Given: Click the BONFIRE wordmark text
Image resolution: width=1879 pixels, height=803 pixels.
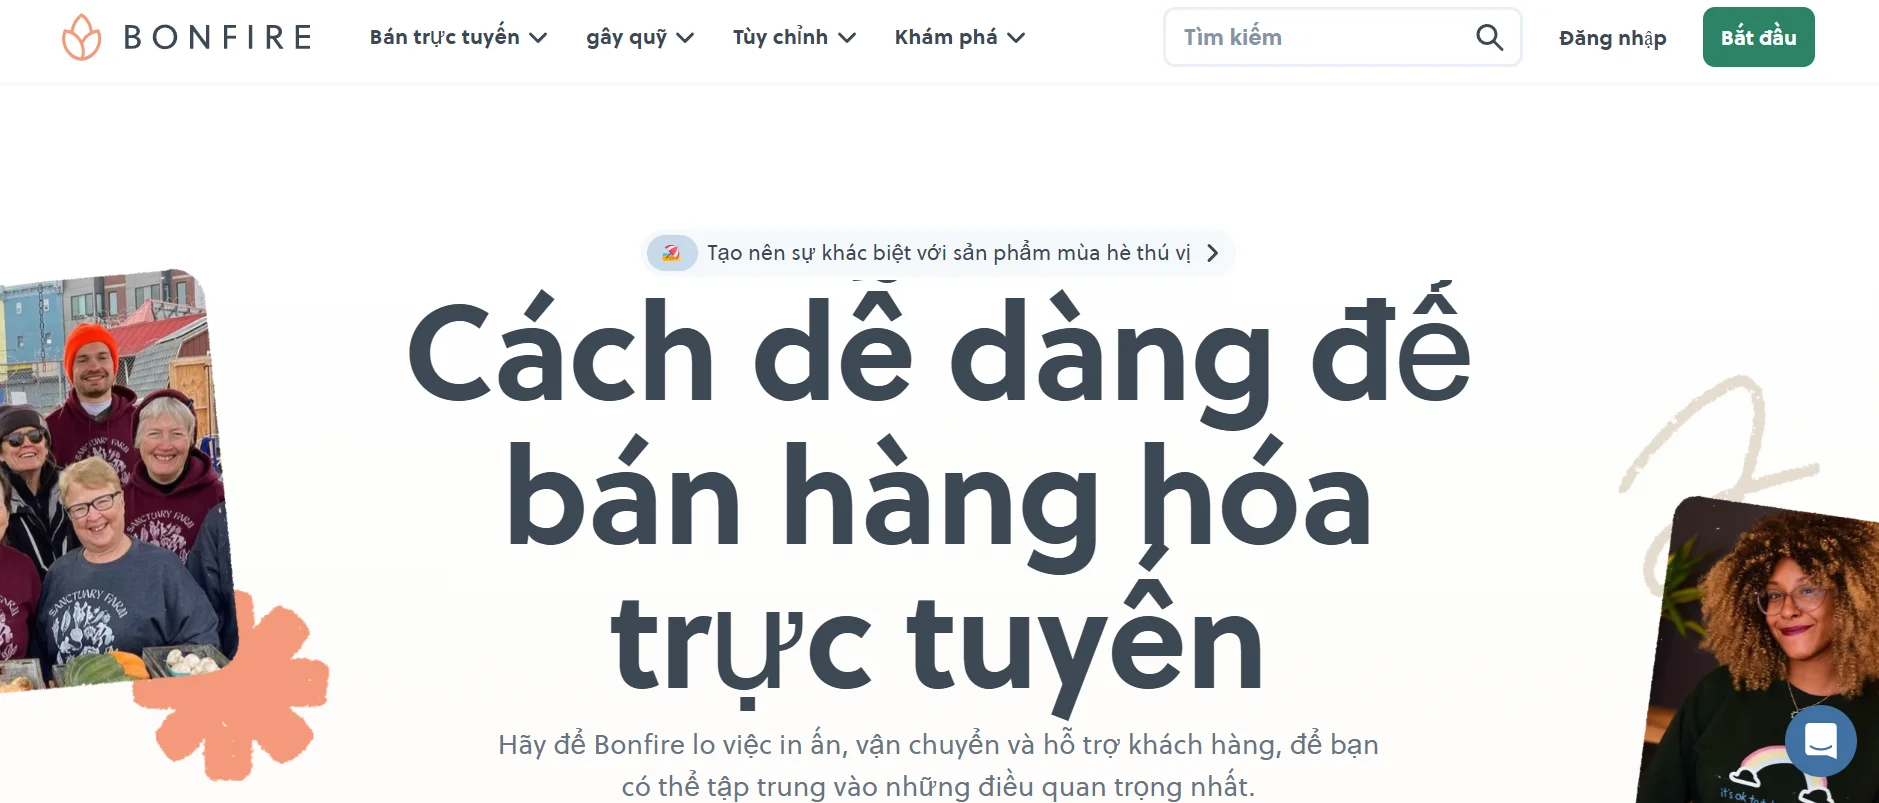Looking at the screenshot, I should [217, 38].
